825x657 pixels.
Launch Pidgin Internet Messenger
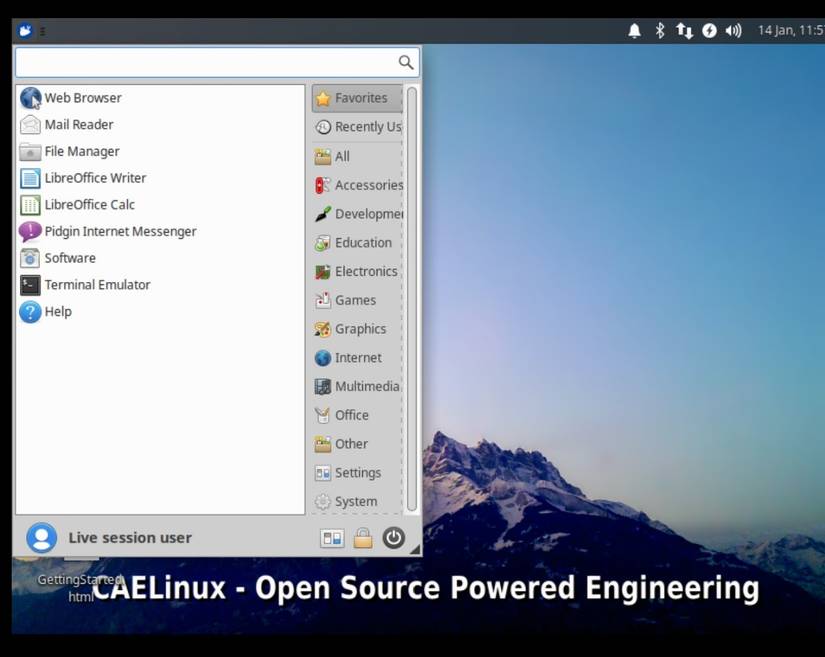tap(160, 231)
